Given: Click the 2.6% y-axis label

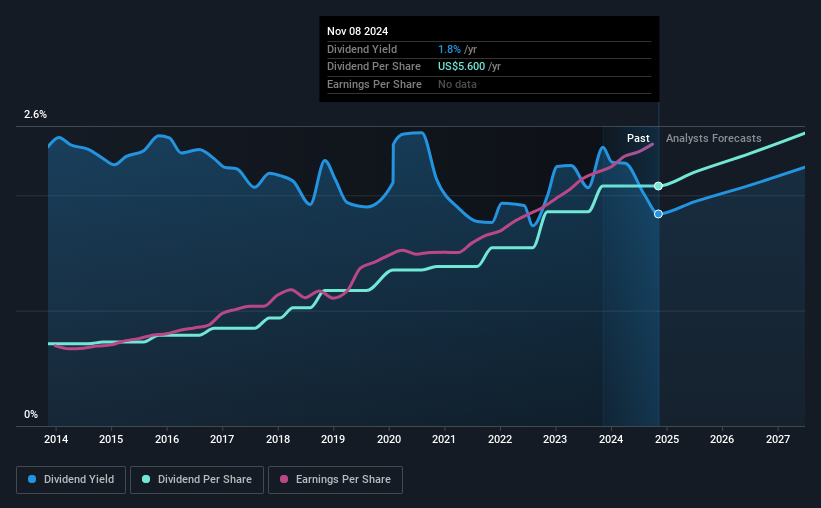Looking at the screenshot, I should (35, 114).
